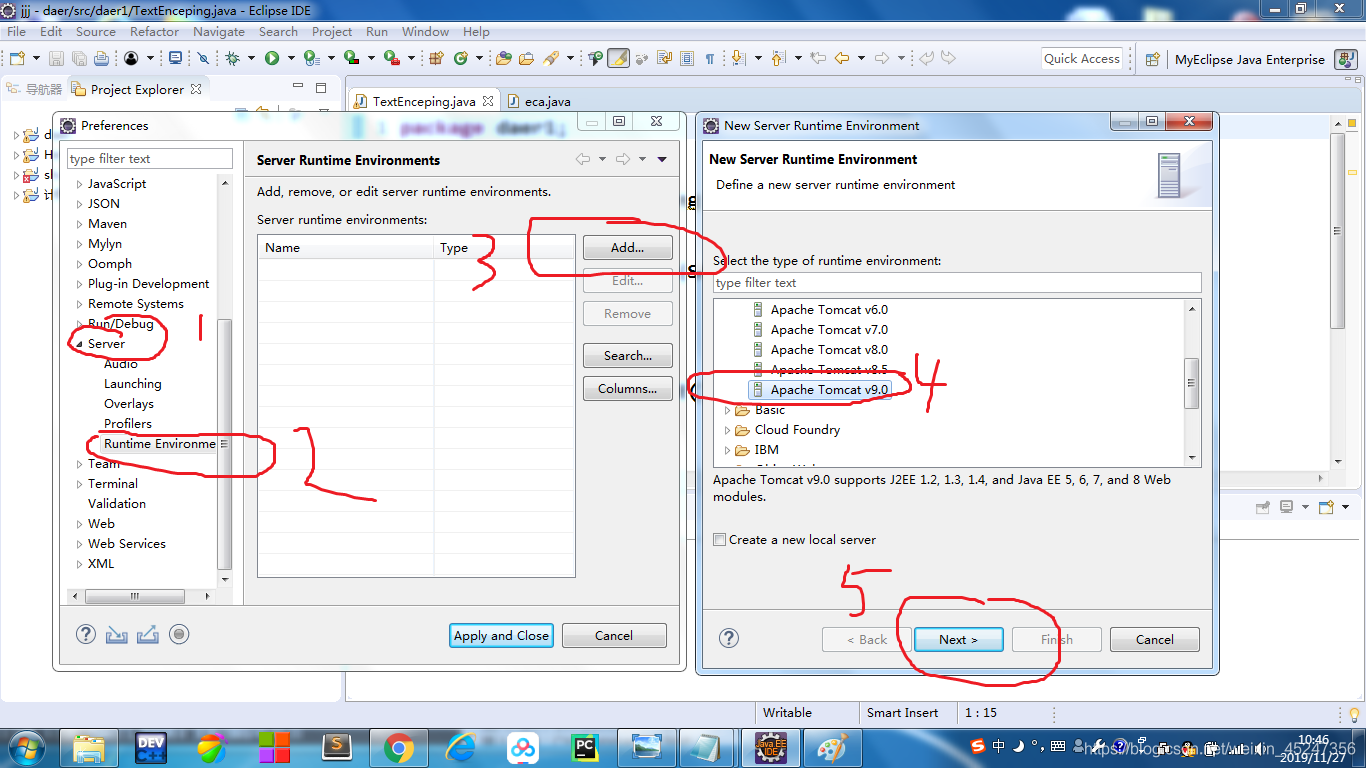Select the Launching item under Server
The image size is (1366, 768).
132,384
